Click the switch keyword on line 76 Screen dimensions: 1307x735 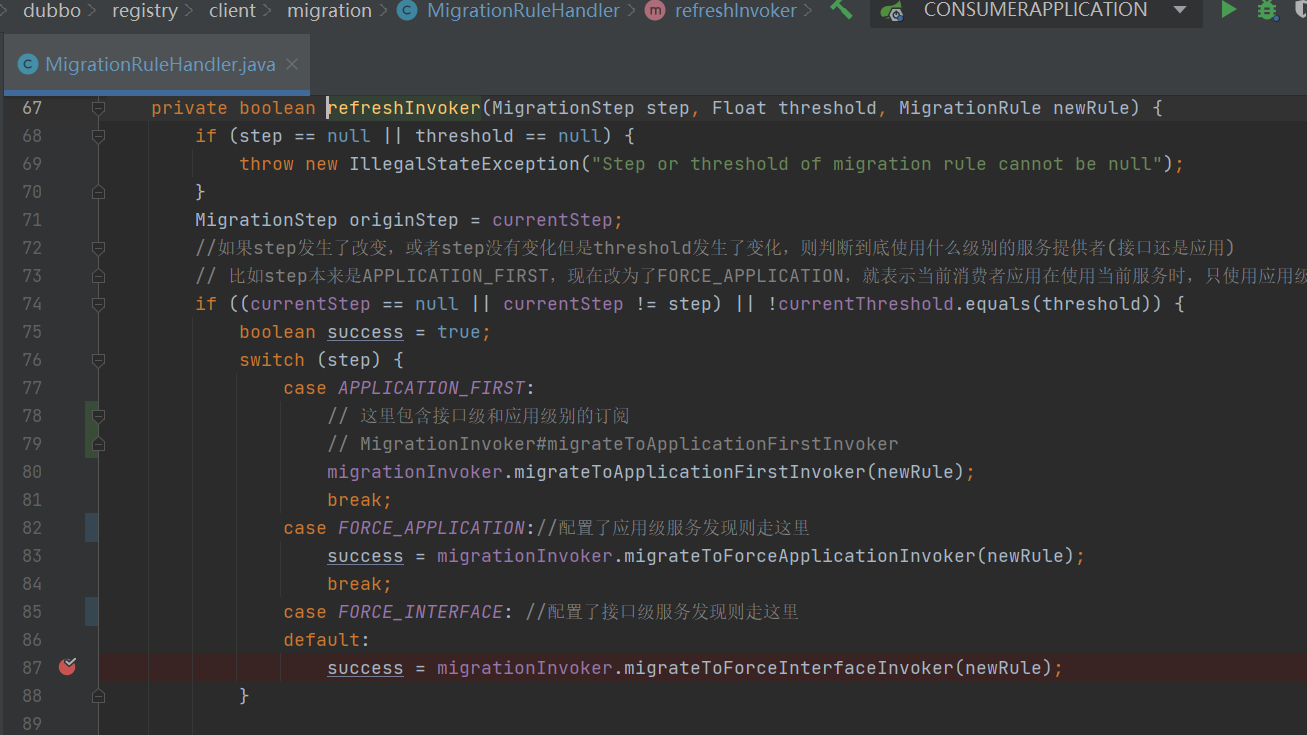pos(272,360)
